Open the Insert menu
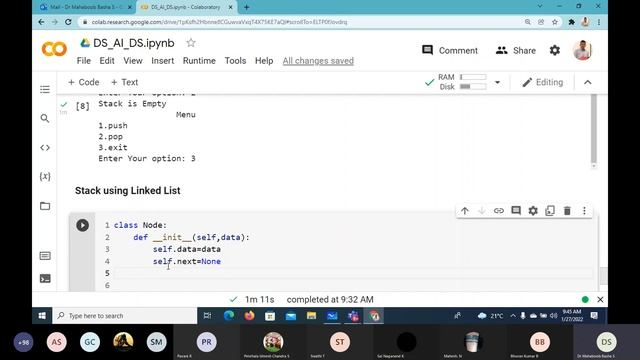 (x=162, y=61)
